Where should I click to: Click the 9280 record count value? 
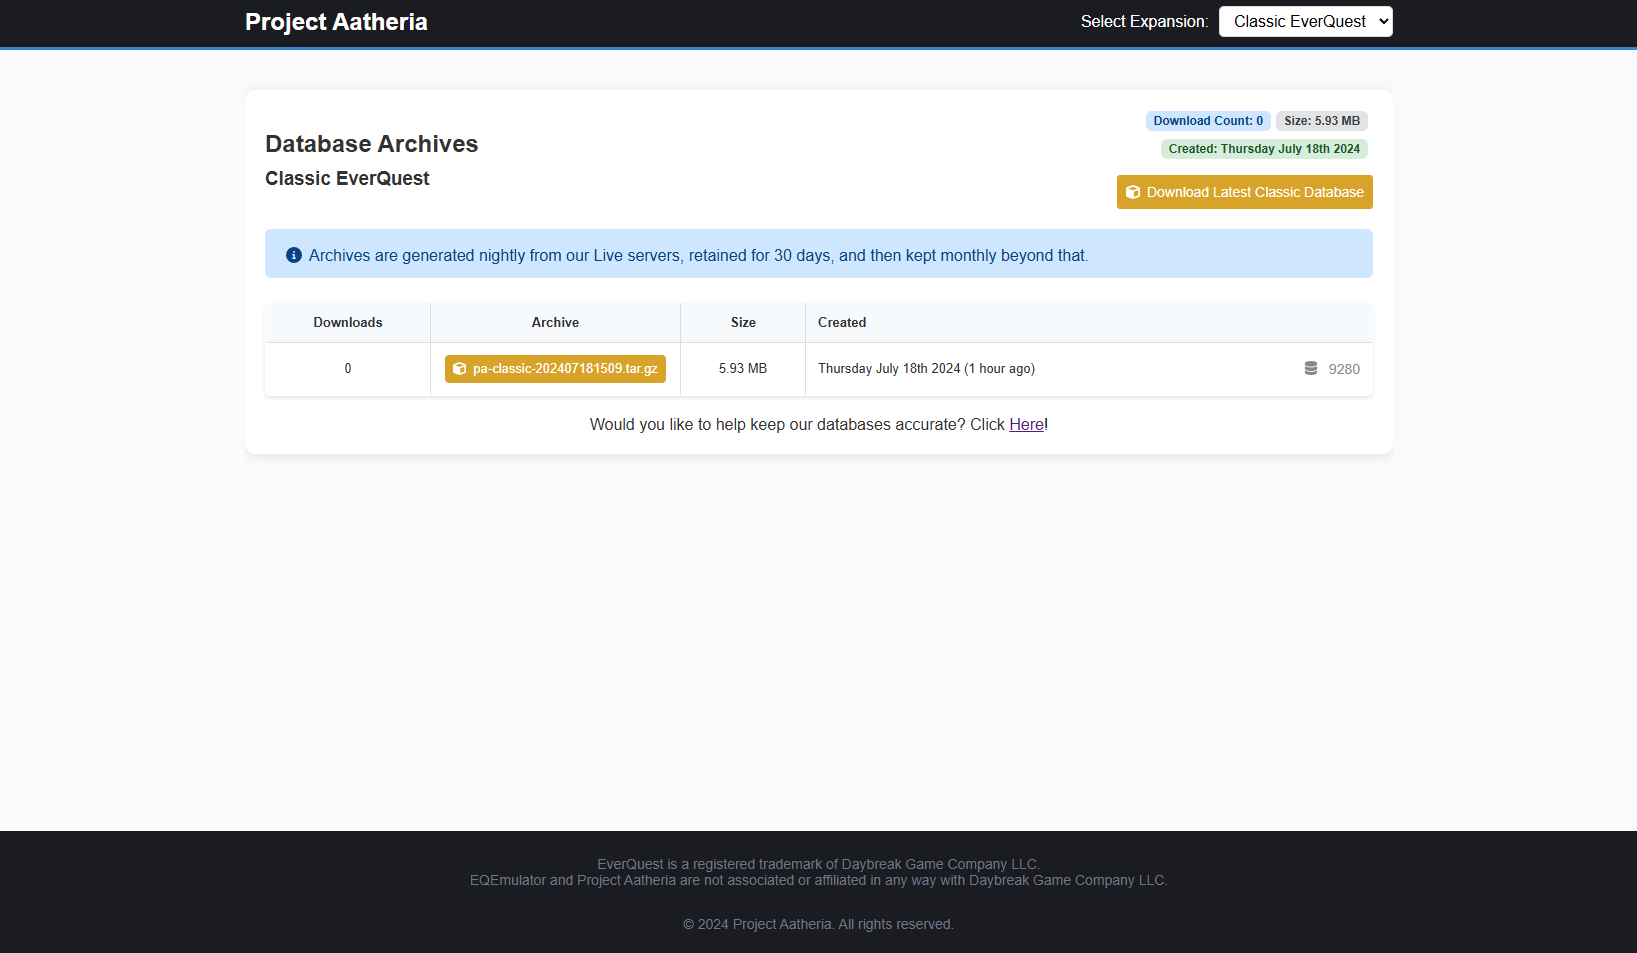click(1343, 368)
